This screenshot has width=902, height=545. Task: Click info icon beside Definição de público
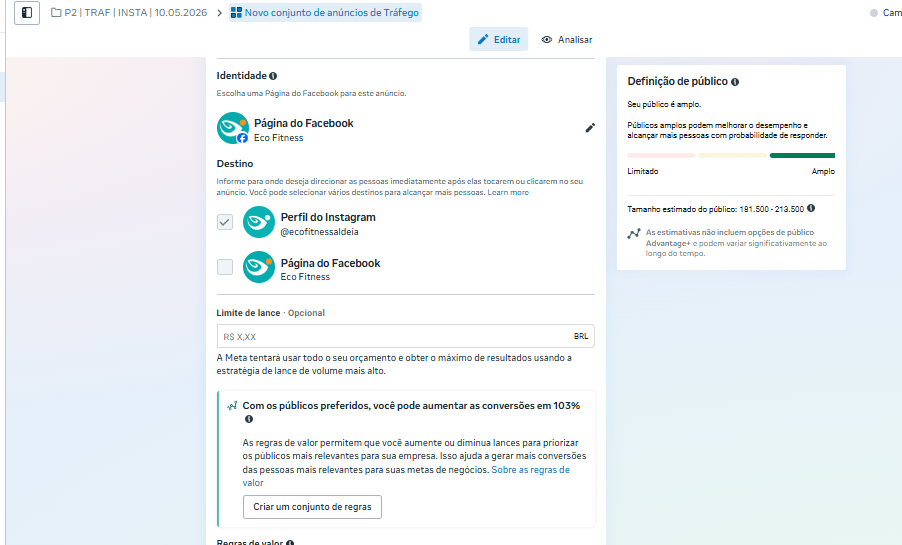(735, 82)
